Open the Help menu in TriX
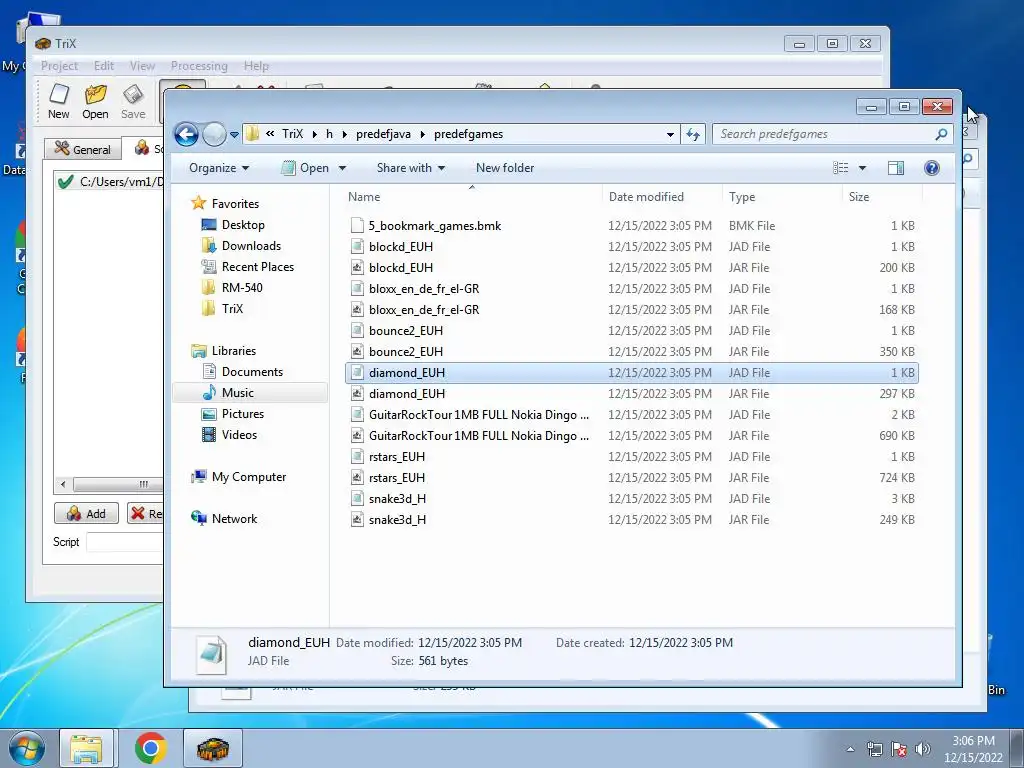This screenshot has height=768, width=1024. click(256, 66)
